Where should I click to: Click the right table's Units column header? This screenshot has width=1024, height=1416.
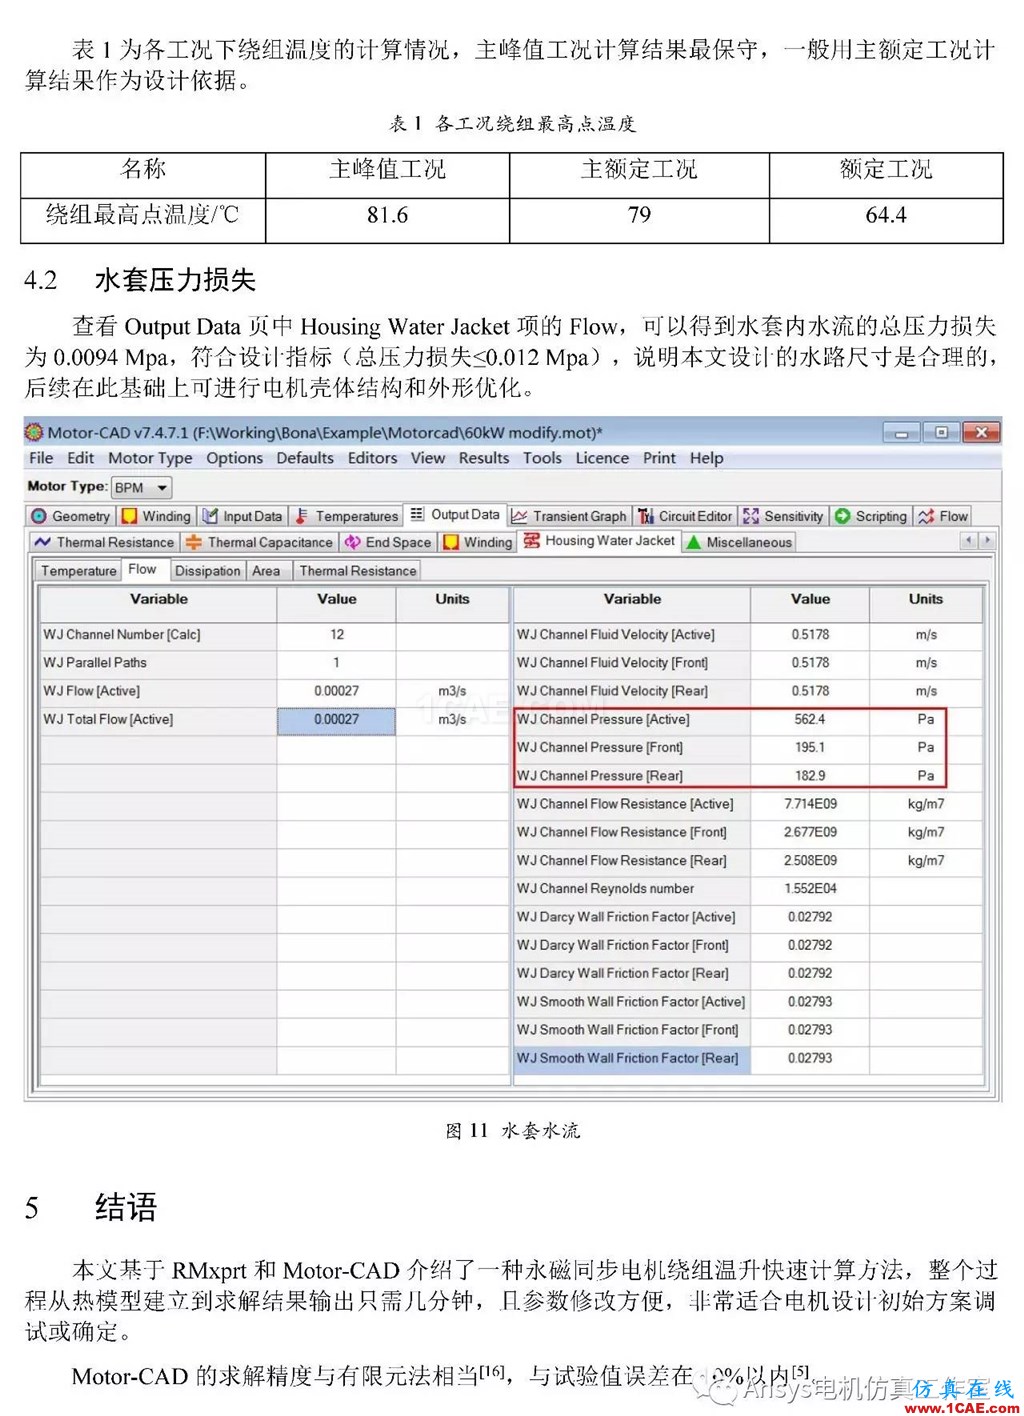tap(926, 599)
